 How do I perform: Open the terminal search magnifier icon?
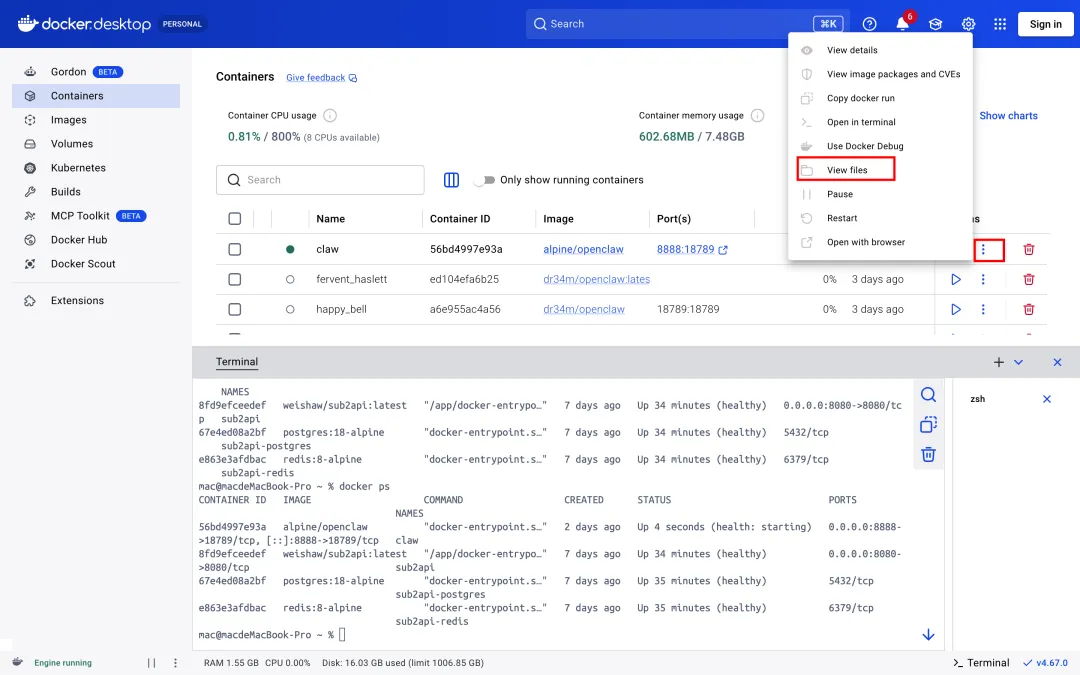pyautogui.click(x=928, y=395)
